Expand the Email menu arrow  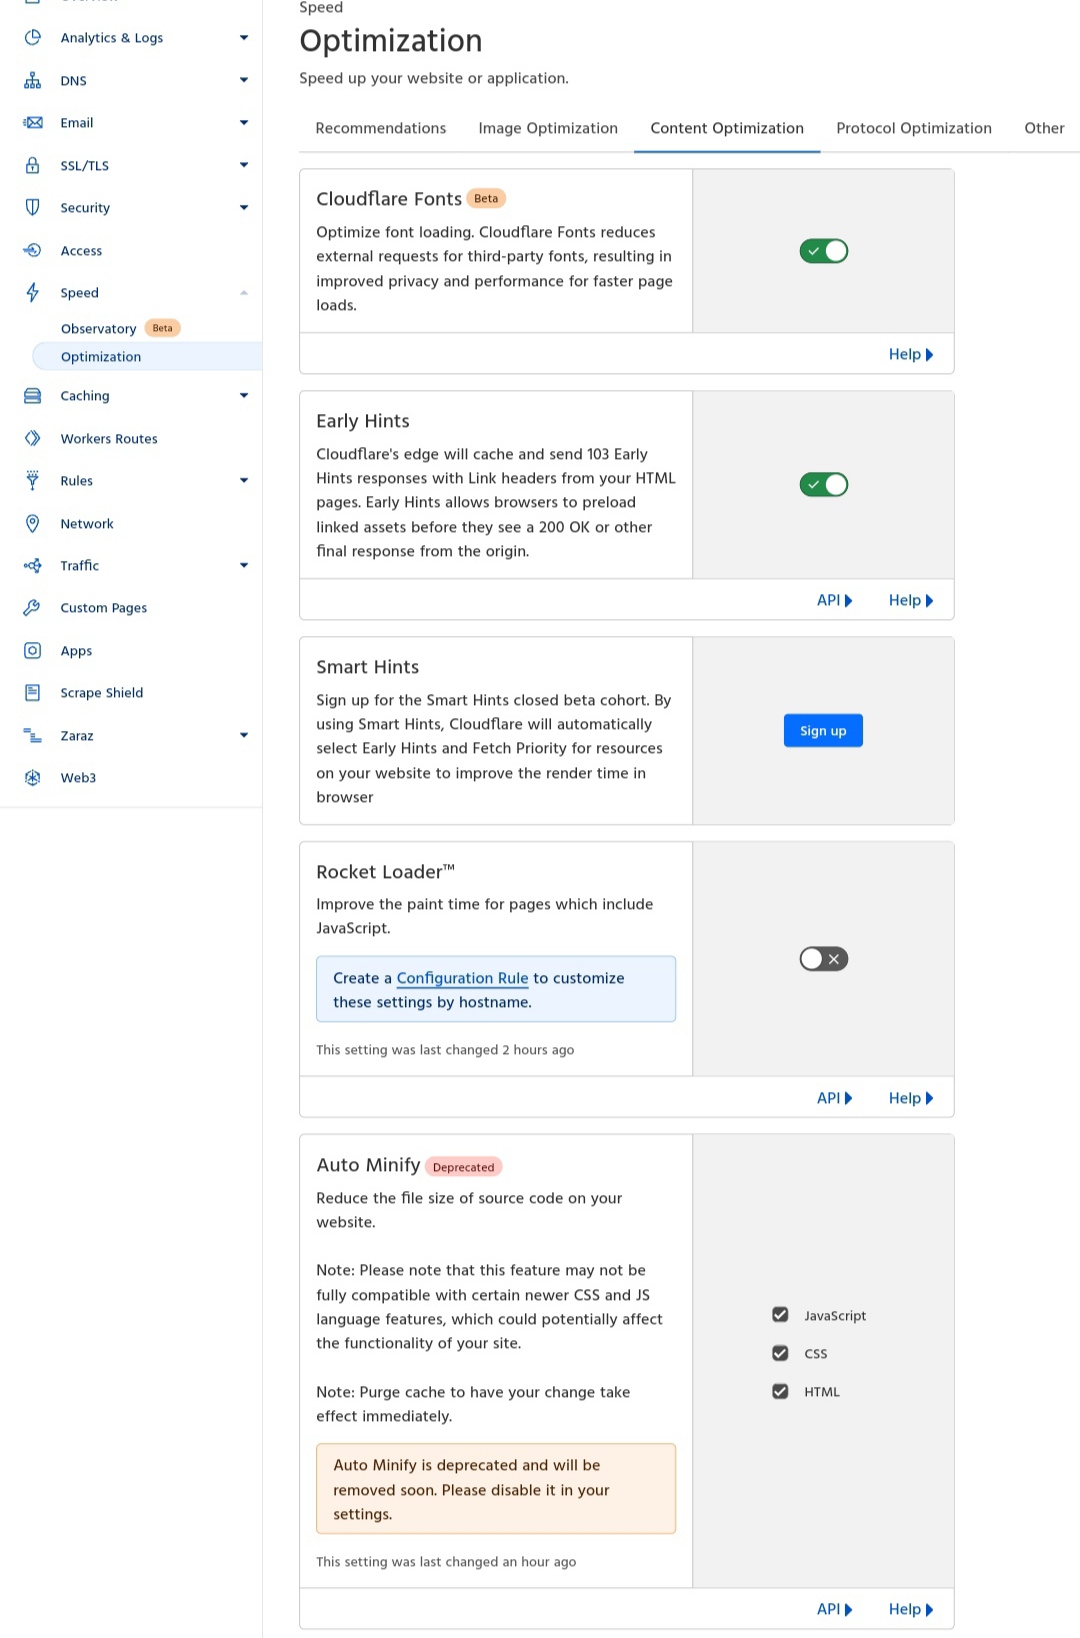244,122
